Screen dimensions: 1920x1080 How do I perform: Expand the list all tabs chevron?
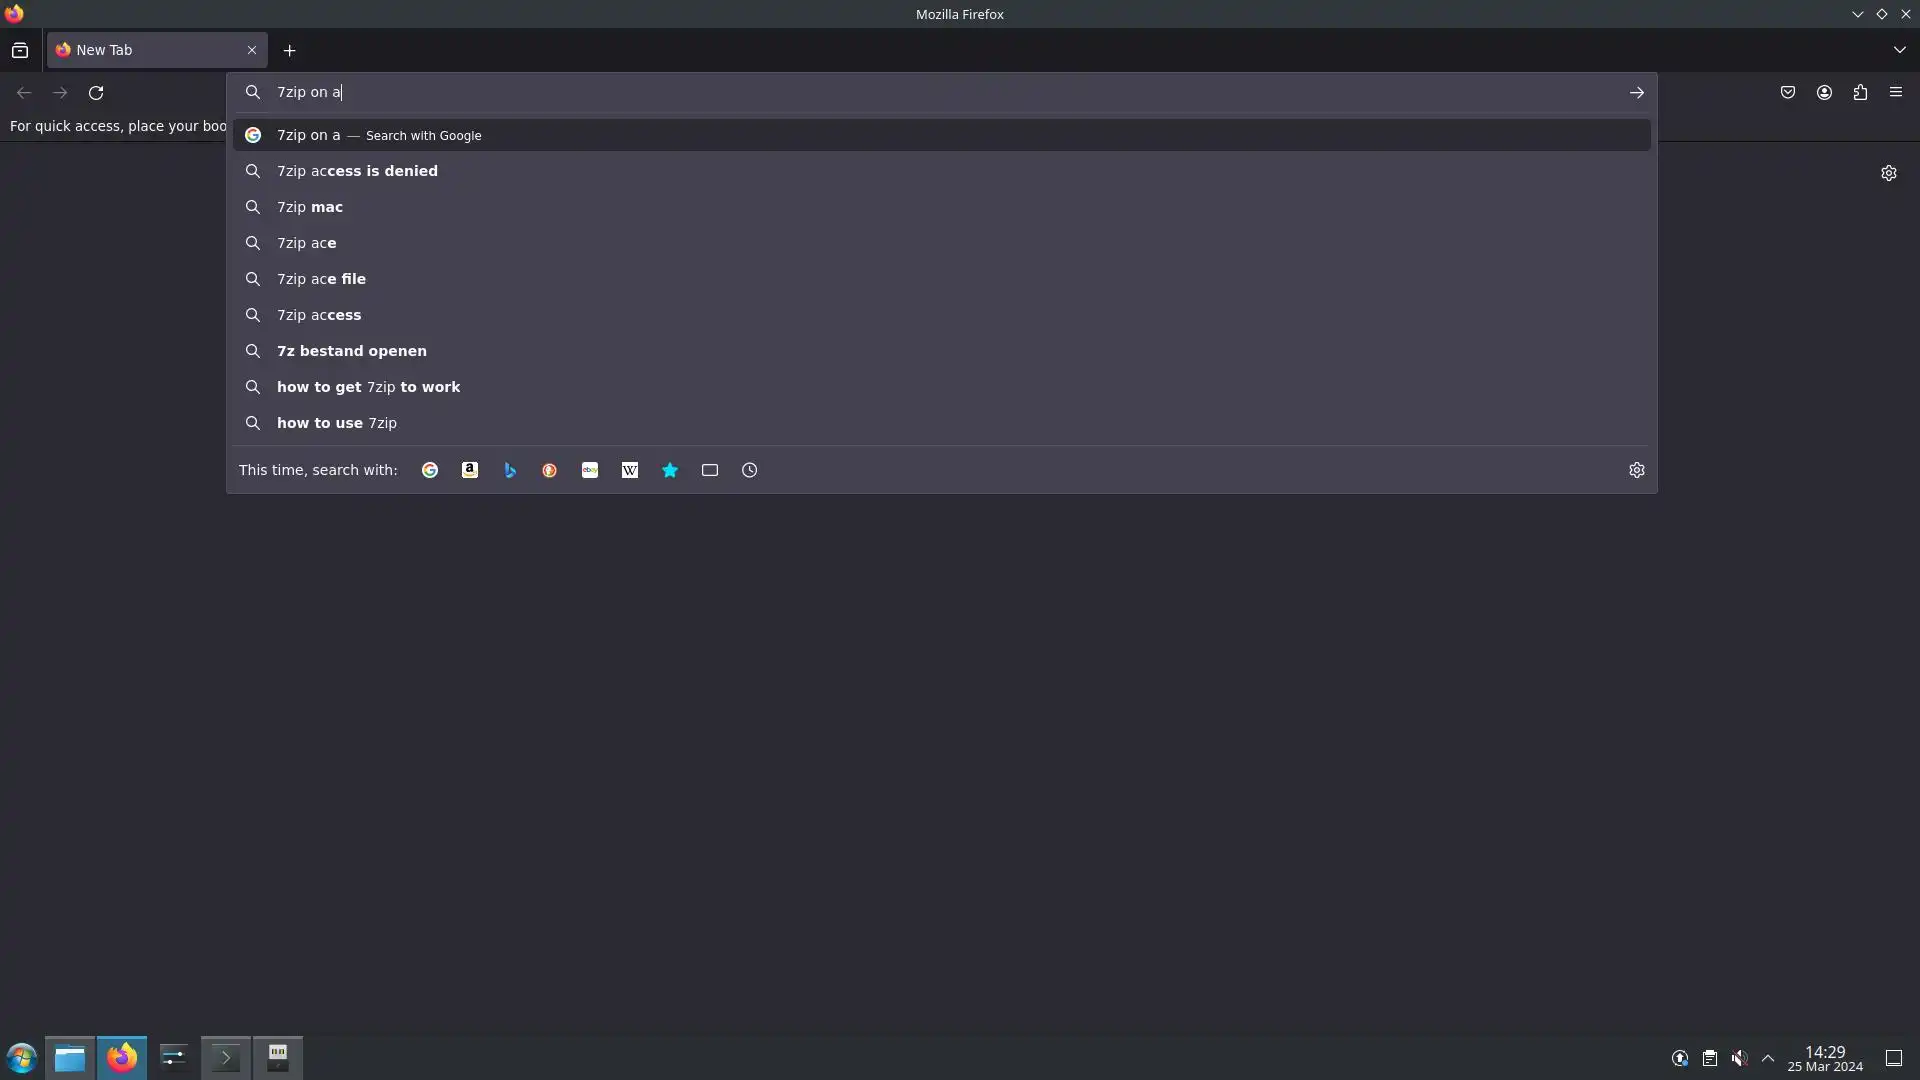(x=1899, y=50)
